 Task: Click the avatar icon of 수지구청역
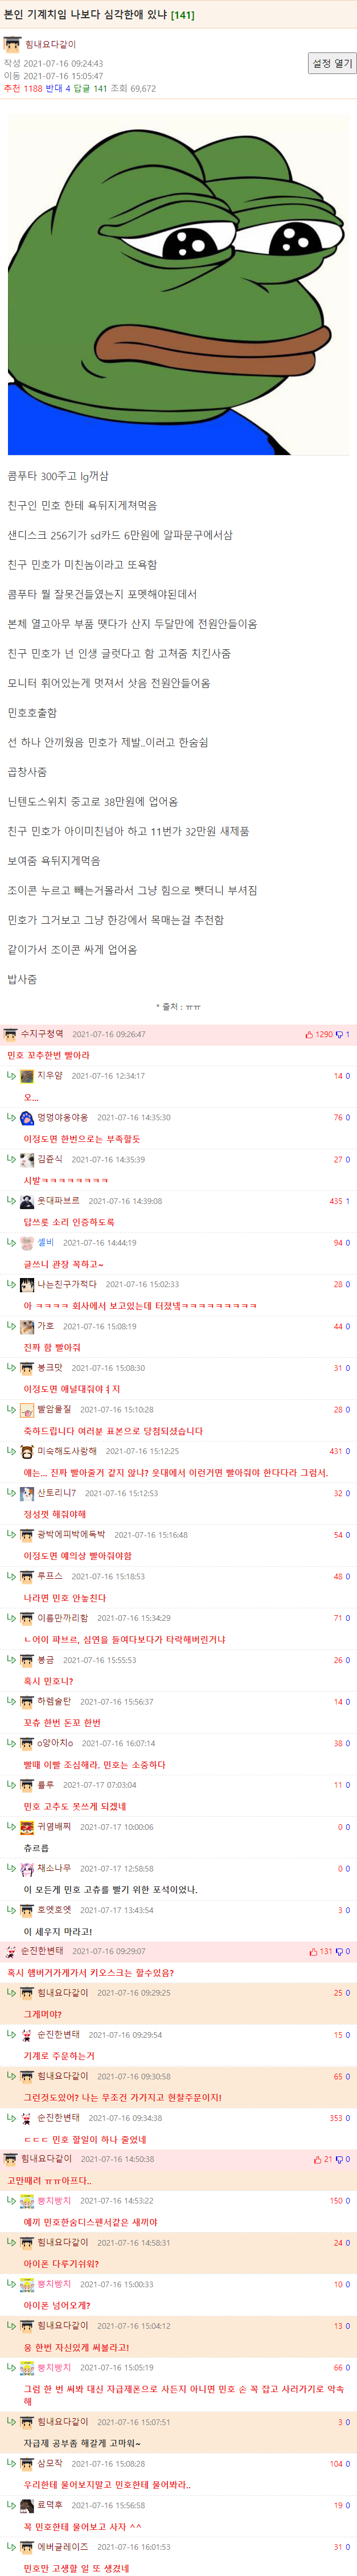click(x=11, y=1034)
